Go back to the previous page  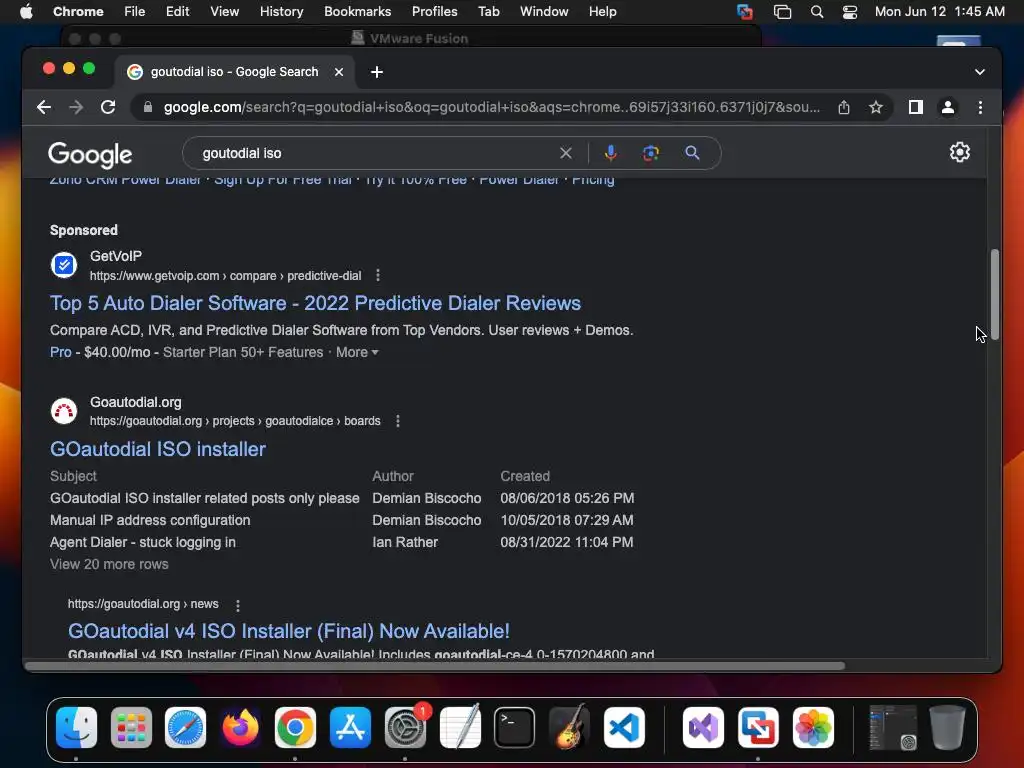pyautogui.click(x=44, y=107)
